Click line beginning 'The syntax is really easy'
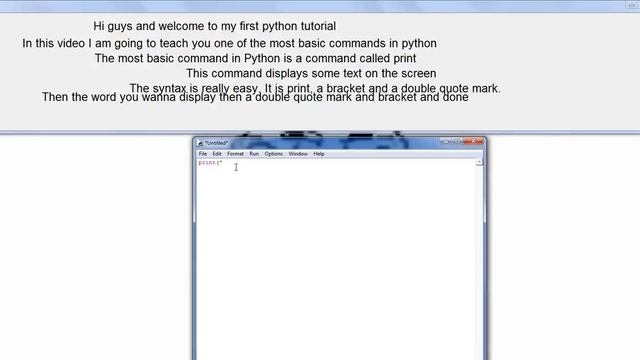This screenshot has height=360, width=640. pos(315,88)
